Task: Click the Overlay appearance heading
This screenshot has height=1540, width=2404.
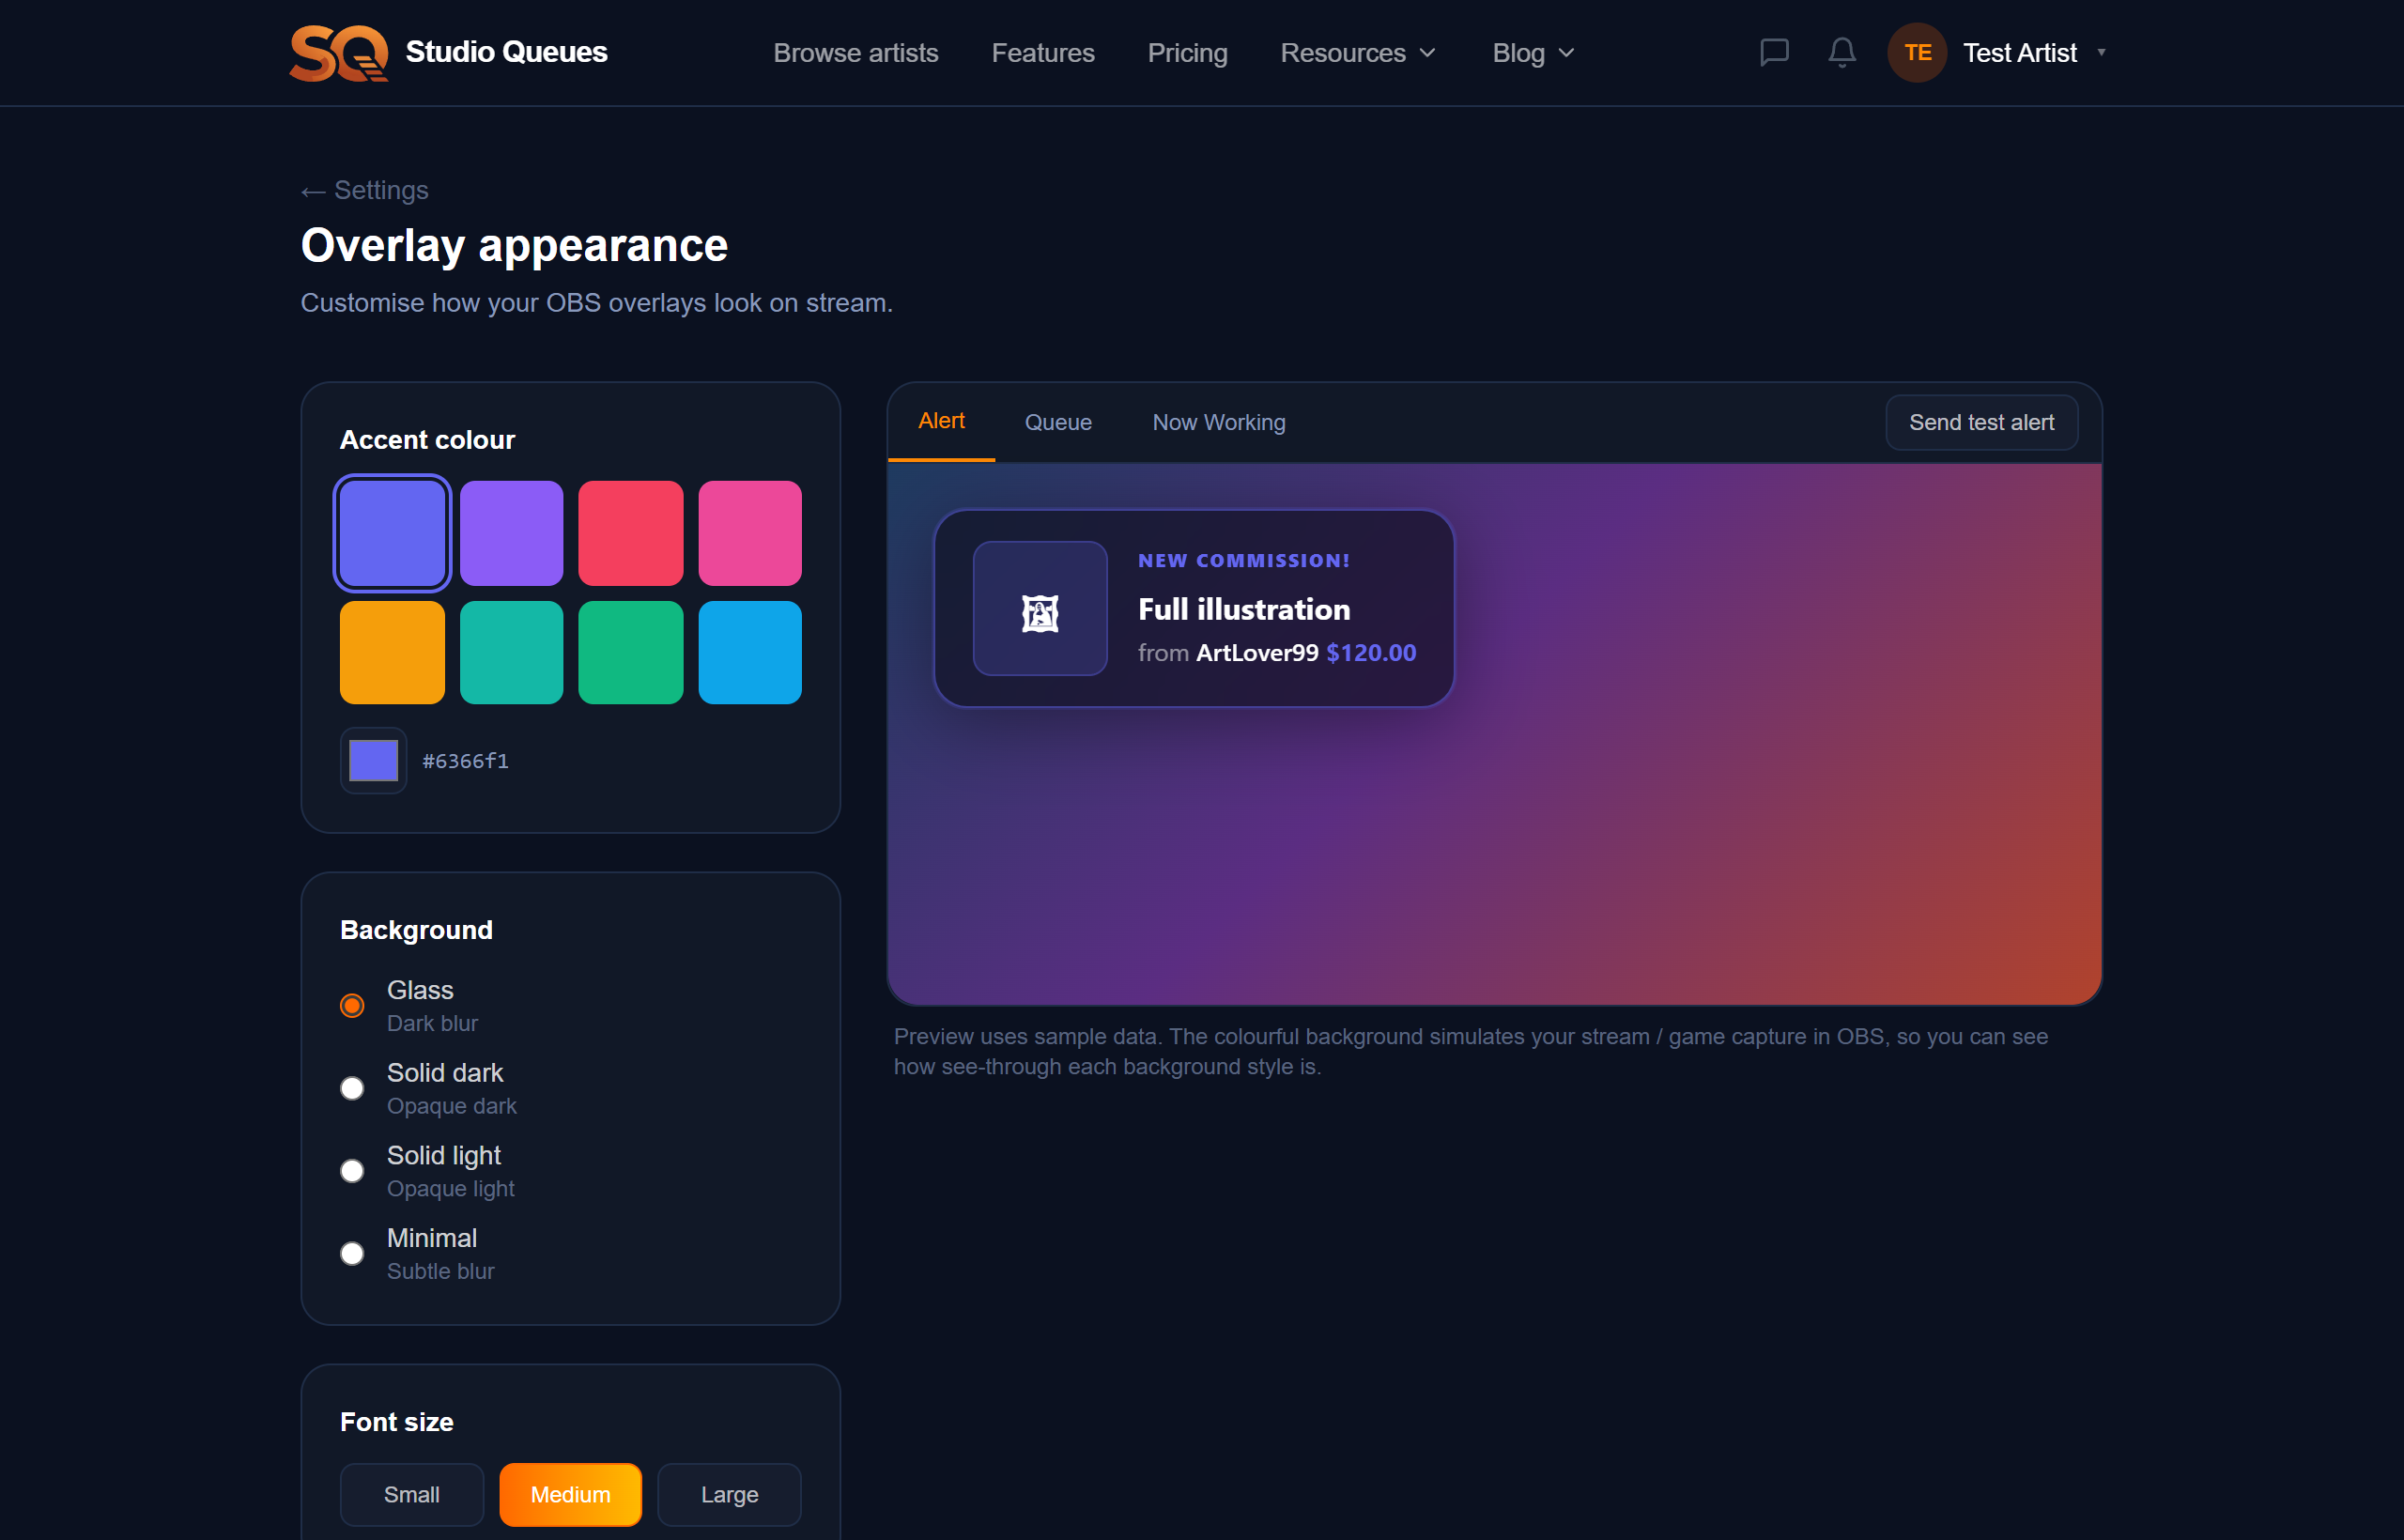Action: pos(514,246)
